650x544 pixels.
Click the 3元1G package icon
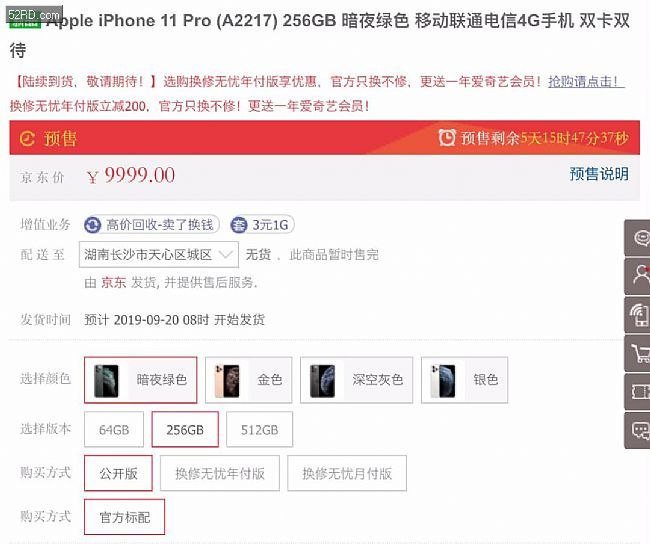(x=239, y=225)
